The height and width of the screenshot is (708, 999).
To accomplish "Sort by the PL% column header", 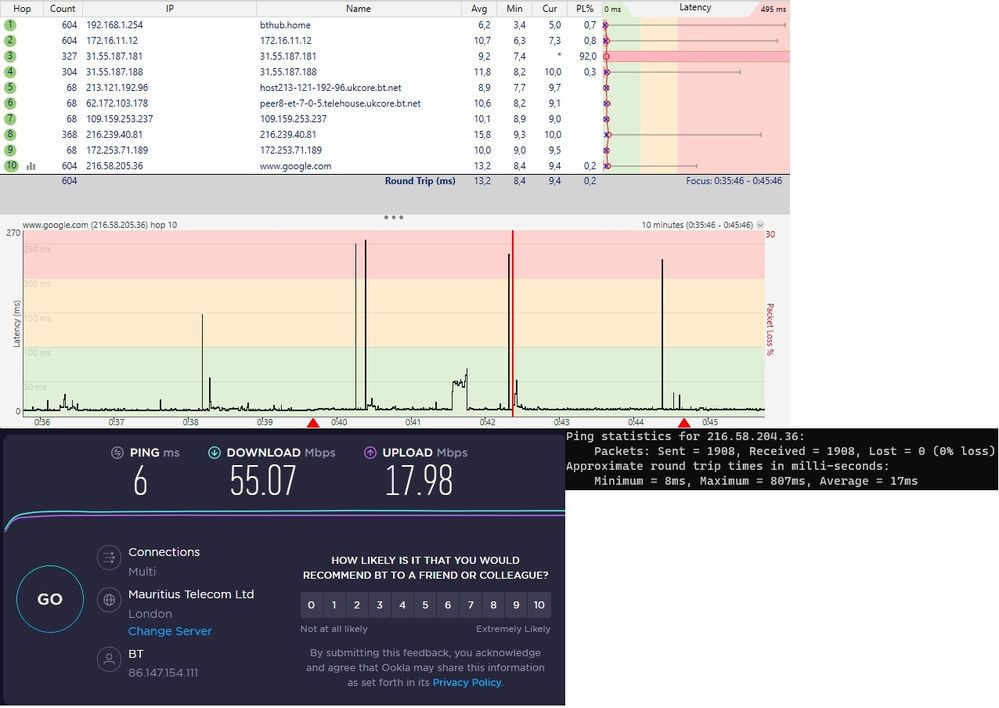I will [x=585, y=8].
